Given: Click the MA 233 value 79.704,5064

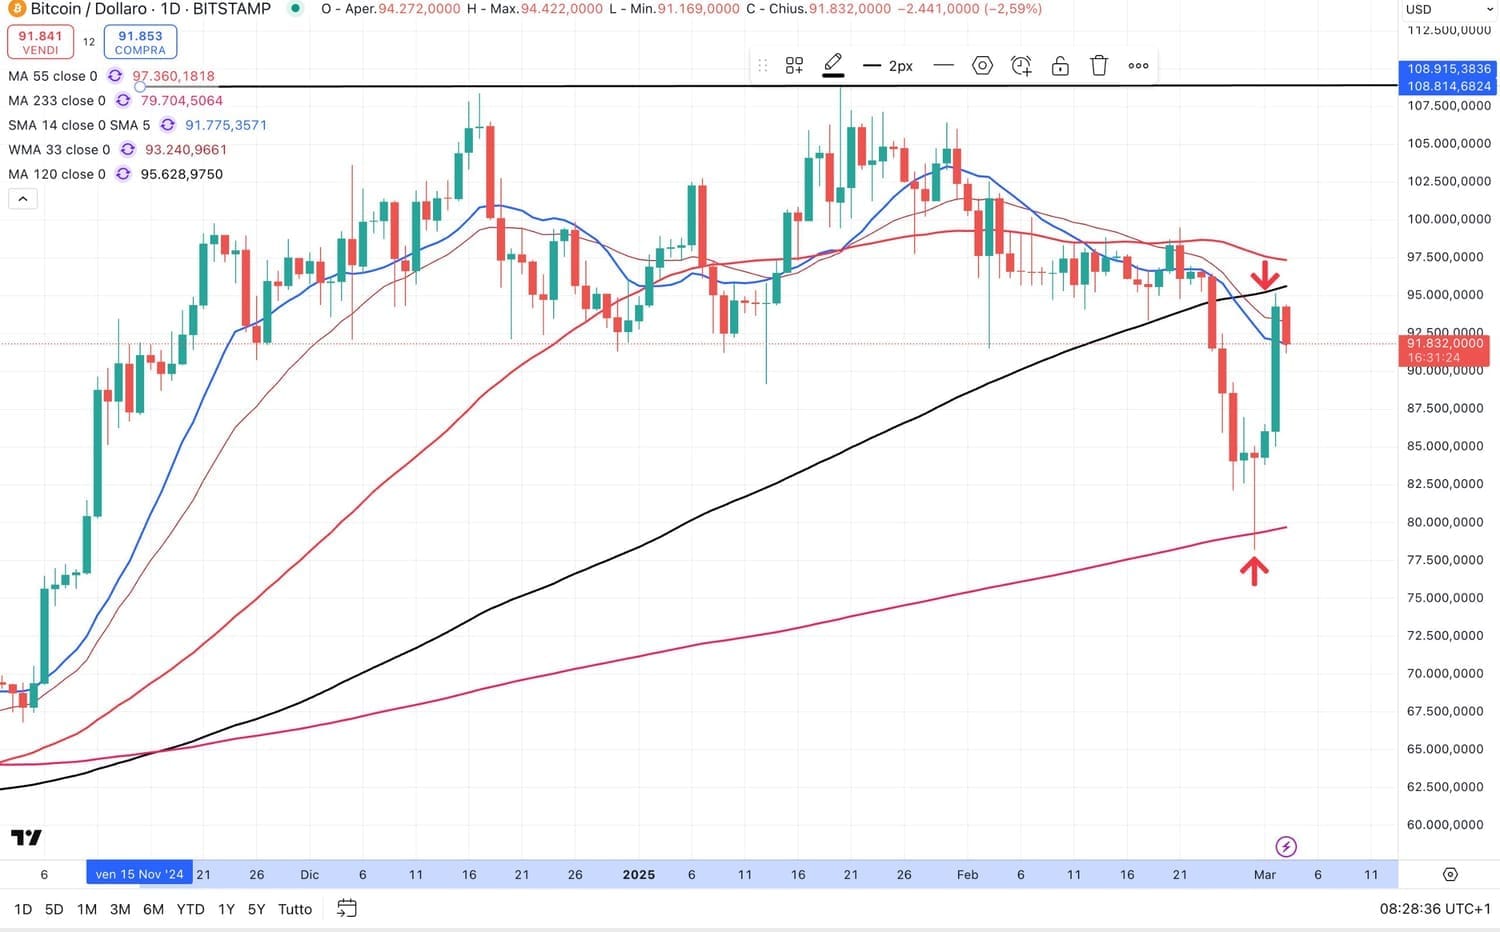Looking at the screenshot, I should [x=182, y=101].
